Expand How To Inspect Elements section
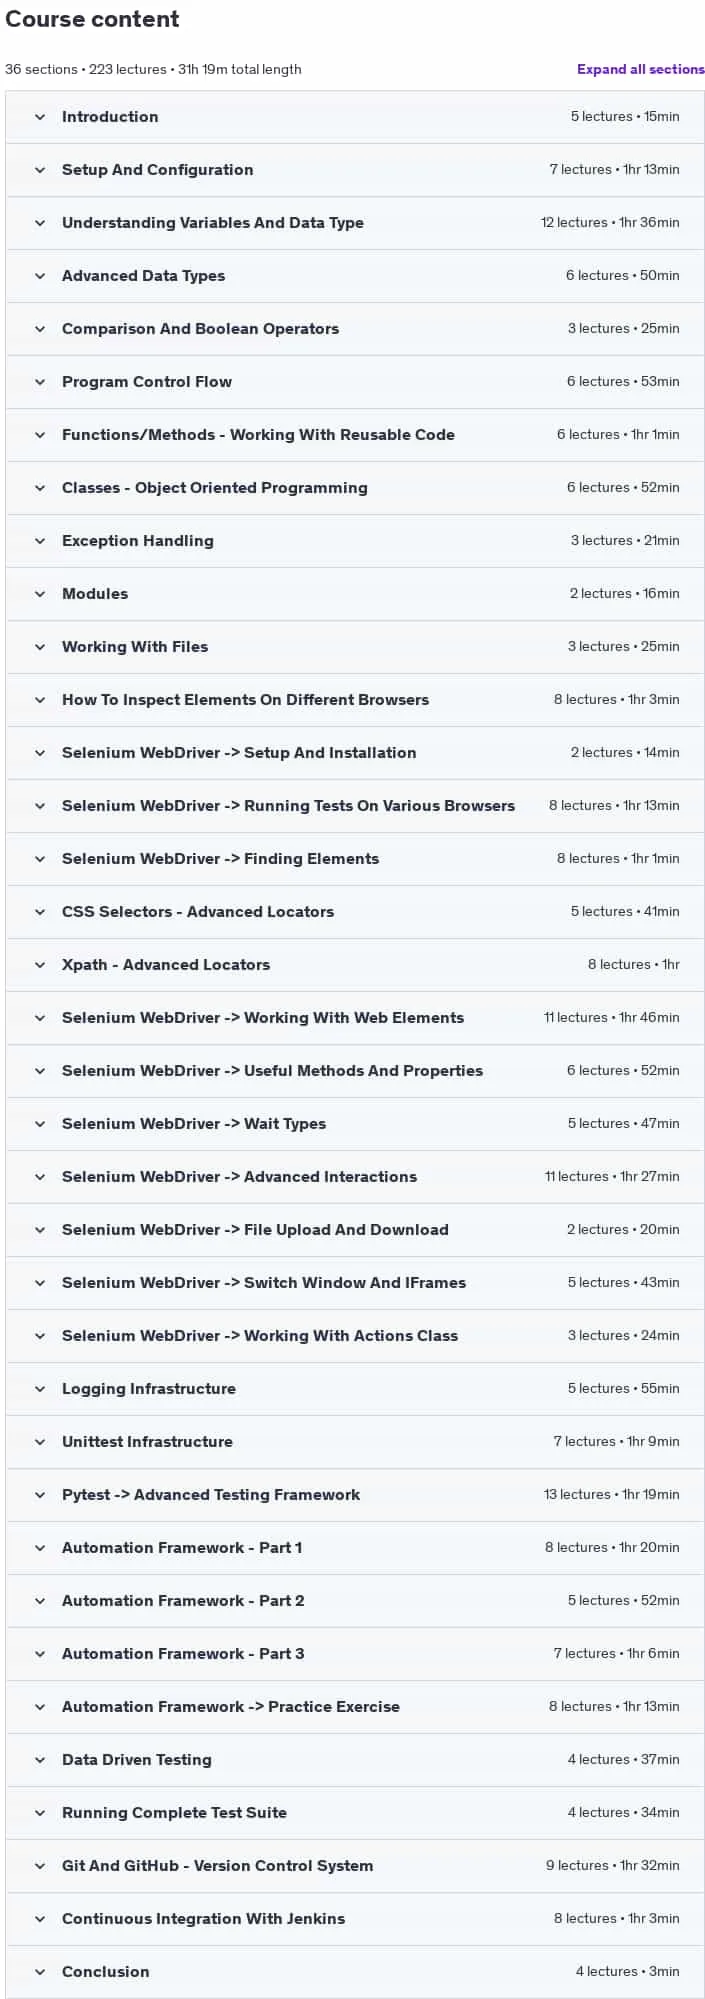The width and height of the screenshot is (705, 1999). [x=355, y=700]
